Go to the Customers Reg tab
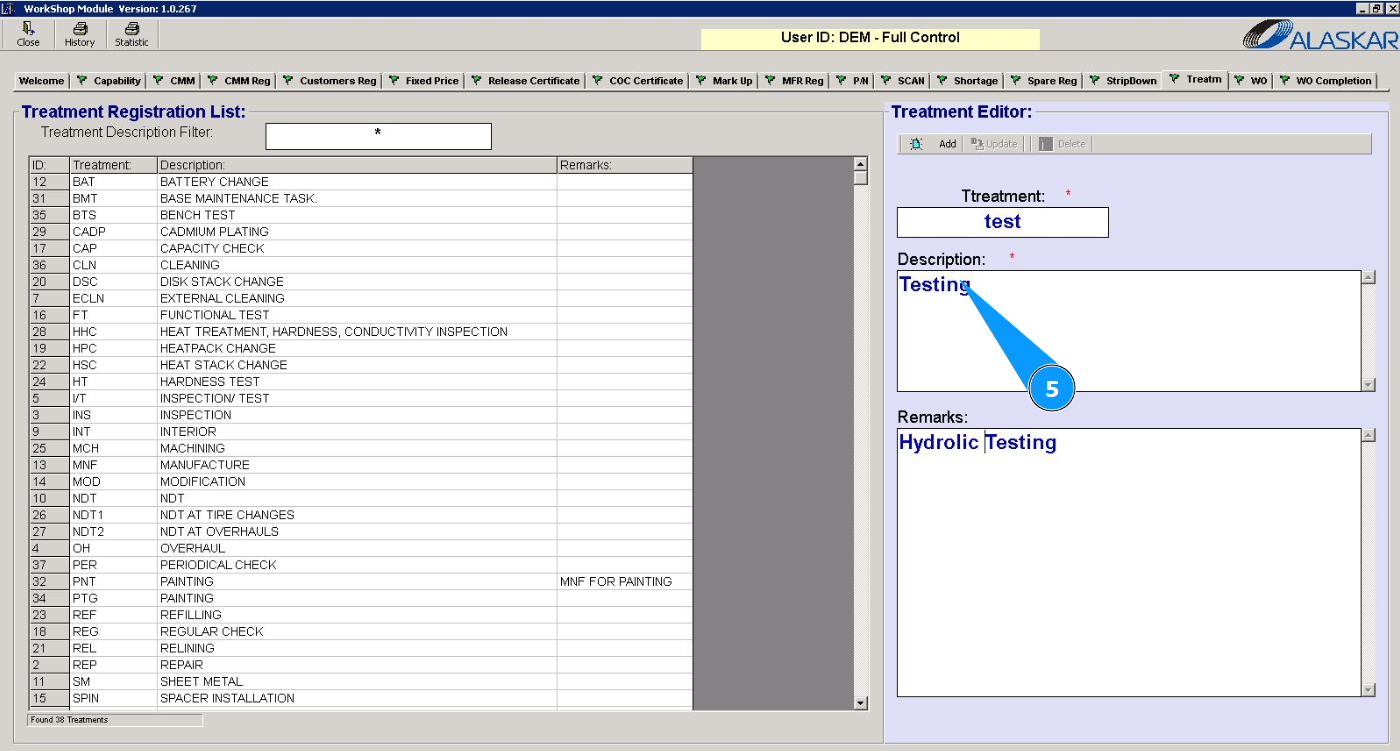 (x=330, y=81)
